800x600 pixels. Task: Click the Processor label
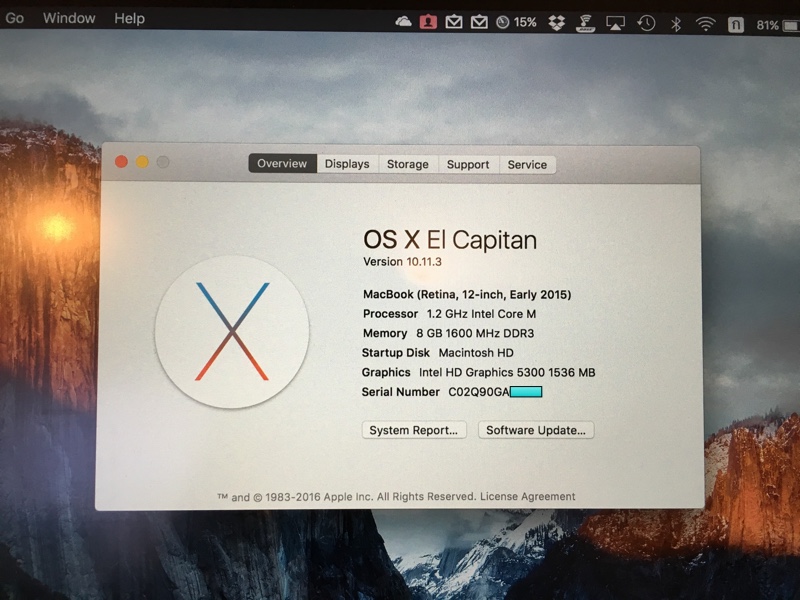click(390, 314)
